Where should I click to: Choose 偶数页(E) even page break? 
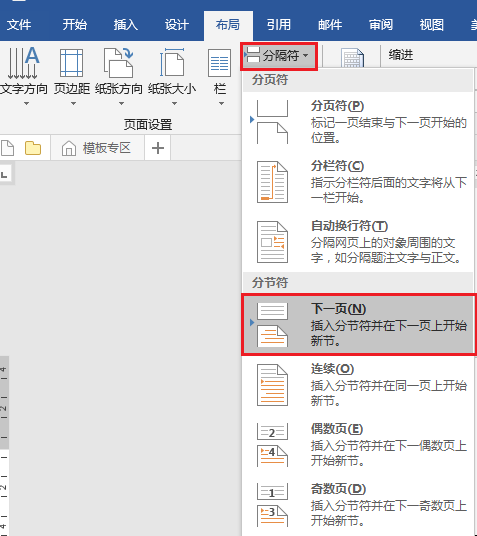[x=358, y=445]
